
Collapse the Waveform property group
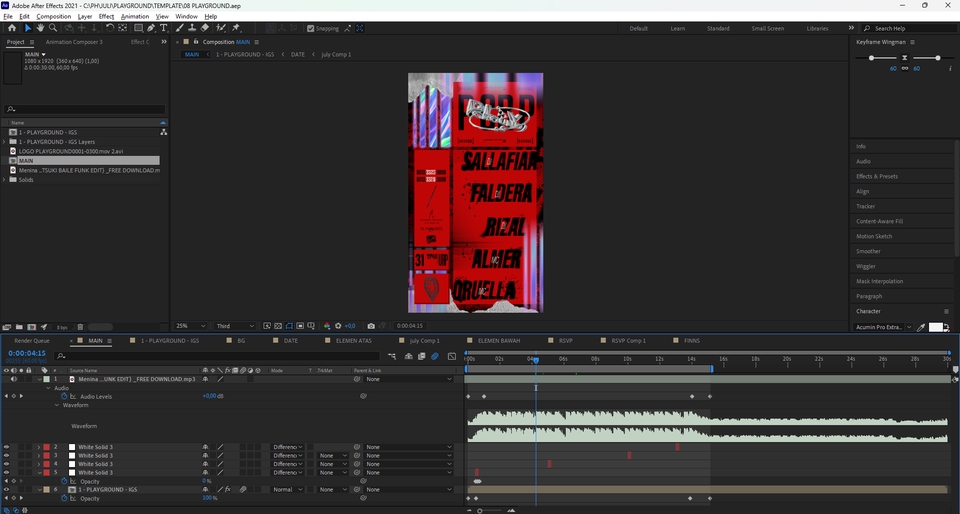click(57, 405)
